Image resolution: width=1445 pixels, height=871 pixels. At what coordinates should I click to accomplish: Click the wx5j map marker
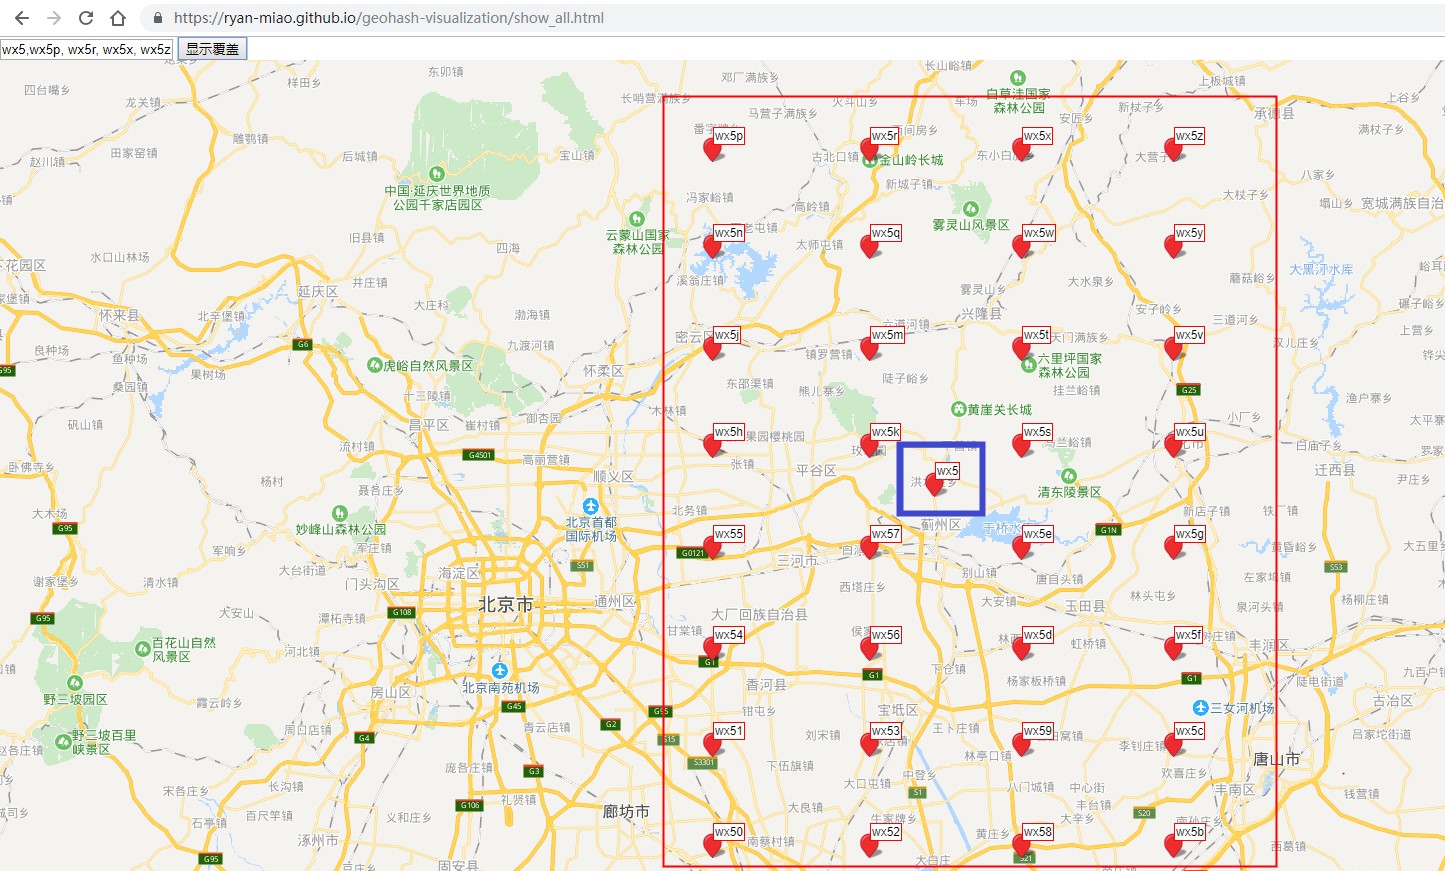(x=713, y=349)
